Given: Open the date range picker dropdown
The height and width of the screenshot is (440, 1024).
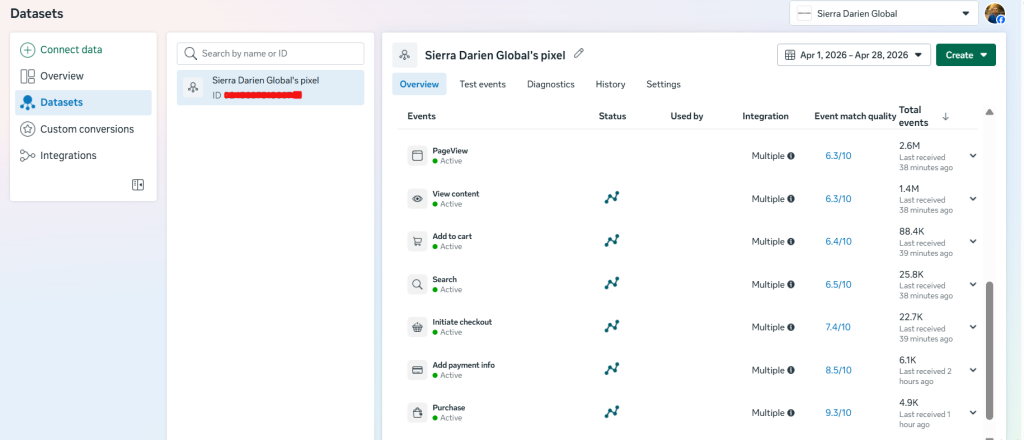Looking at the screenshot, I should pyautogui.click(x=854, y=55).
